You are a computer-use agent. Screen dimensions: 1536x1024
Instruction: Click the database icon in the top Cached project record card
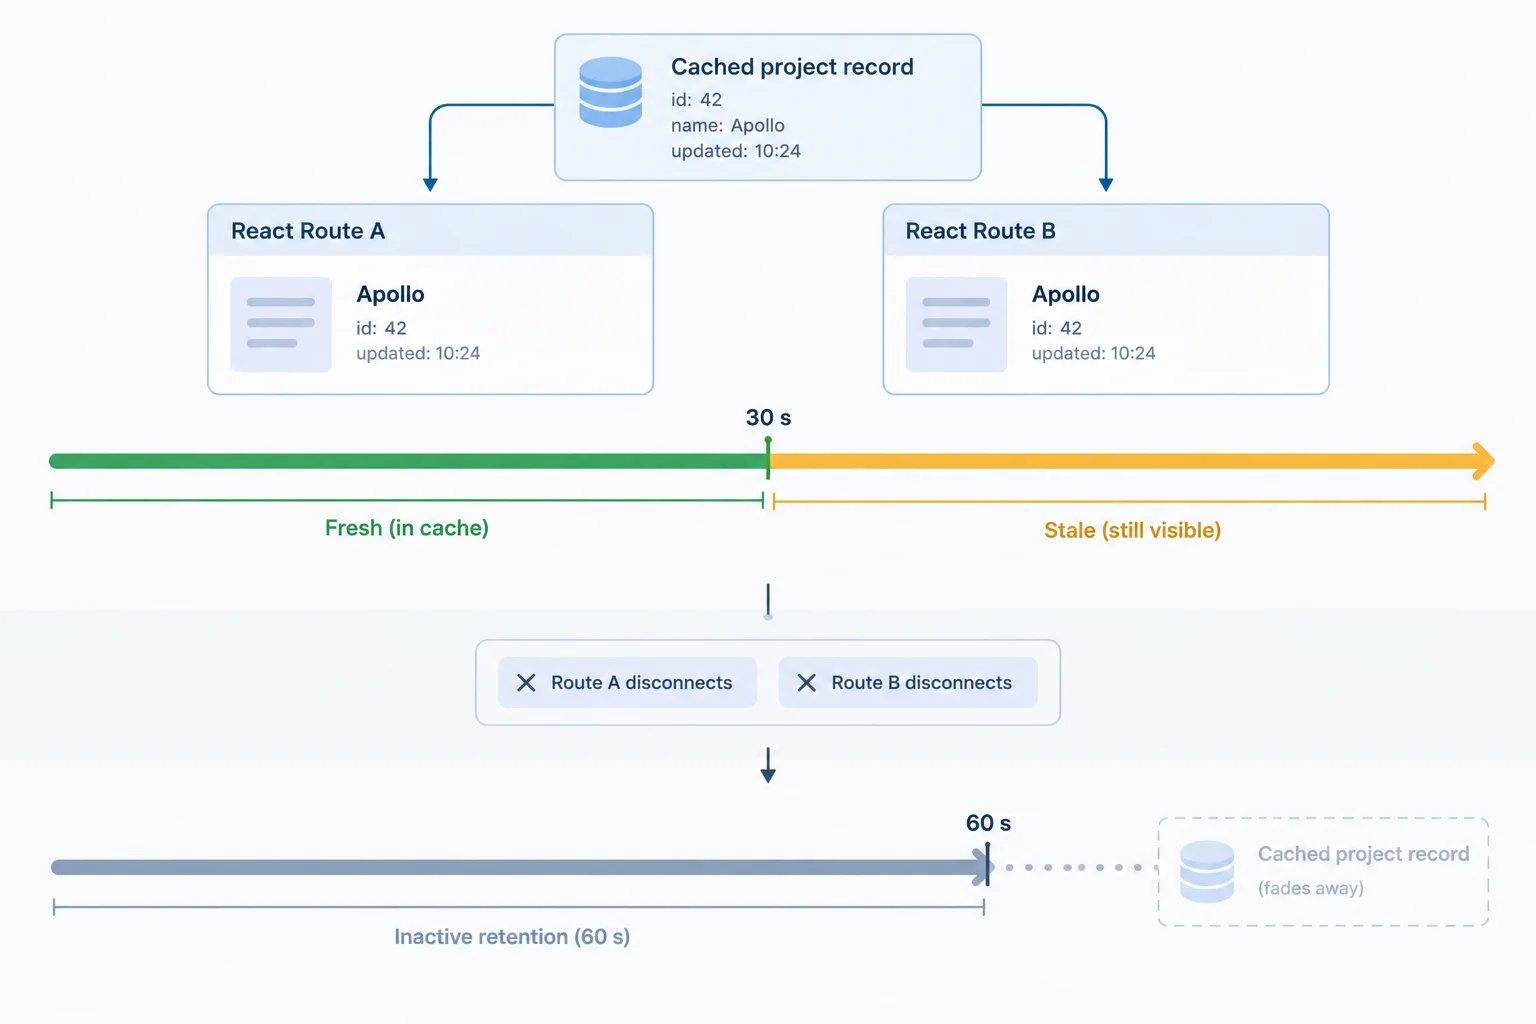[611, 92]
